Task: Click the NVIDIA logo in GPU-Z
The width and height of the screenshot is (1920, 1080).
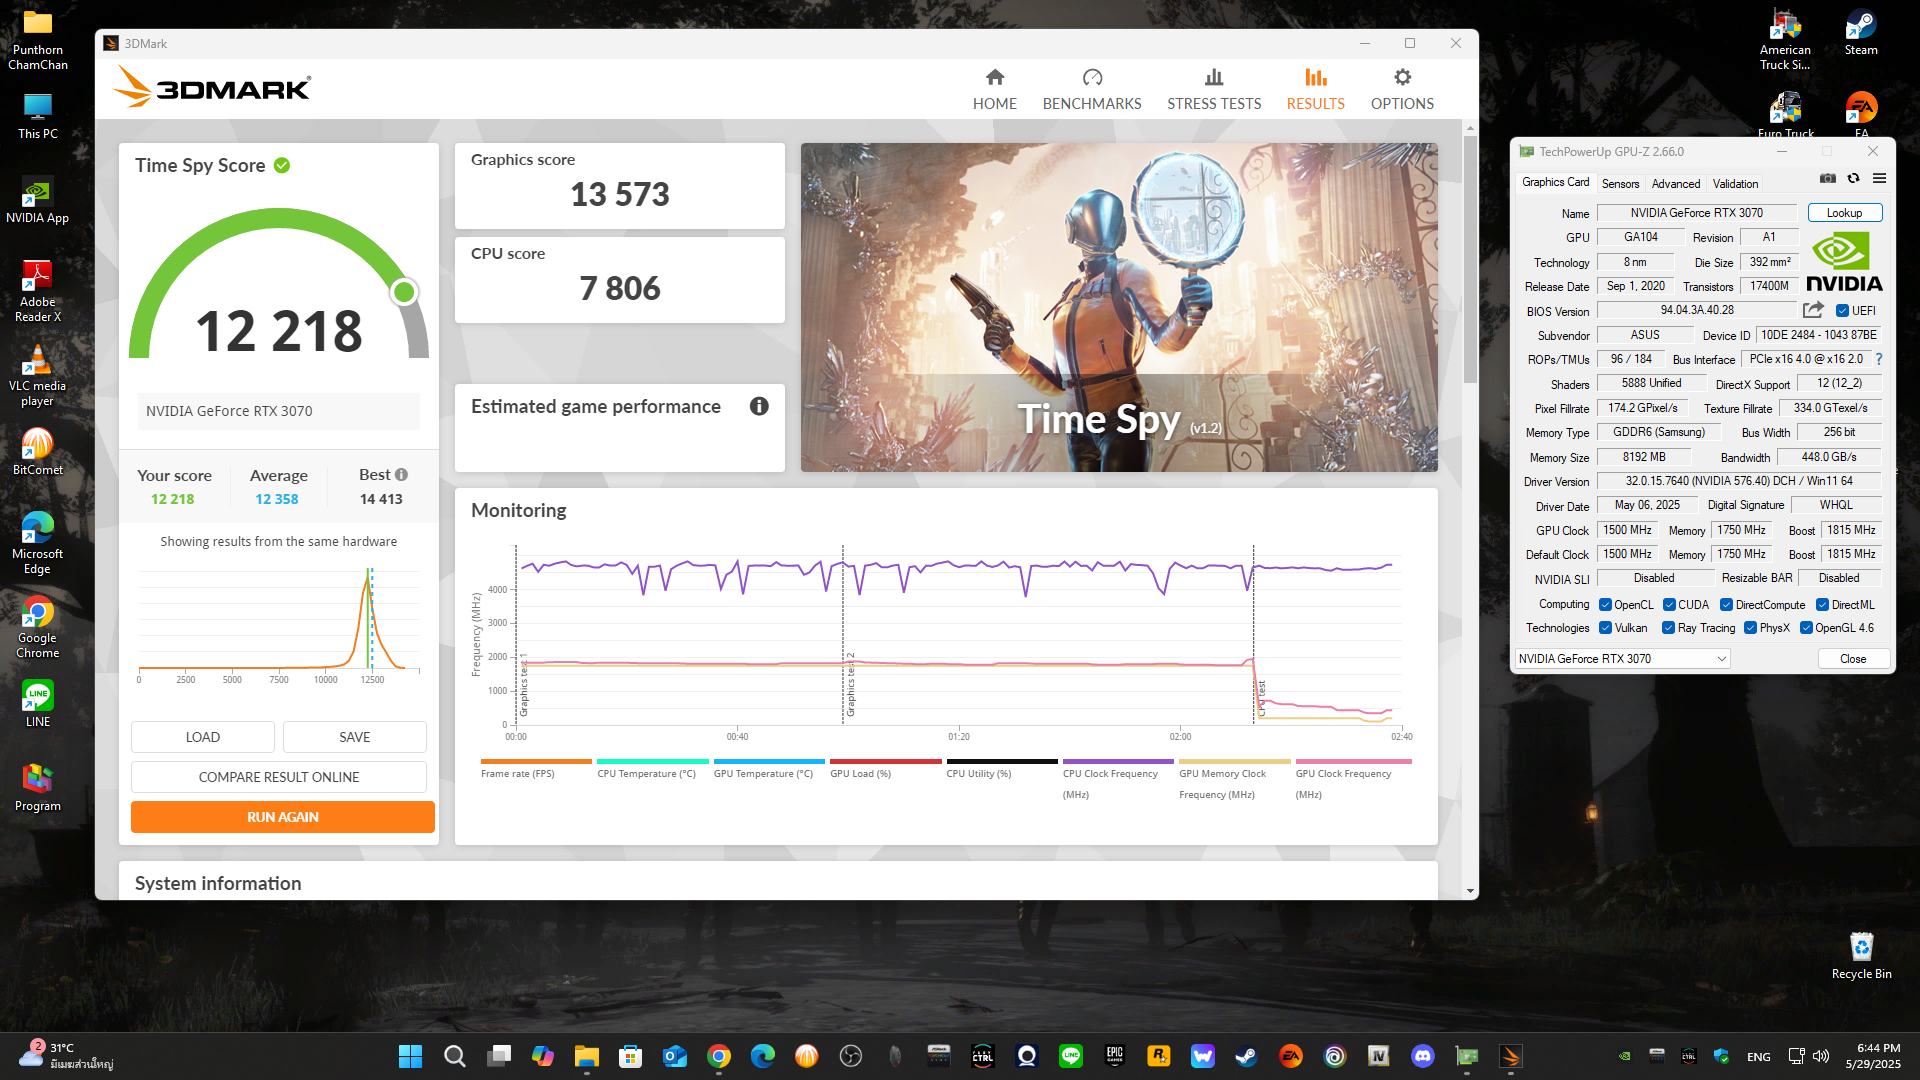Action: pos(1844,262)
